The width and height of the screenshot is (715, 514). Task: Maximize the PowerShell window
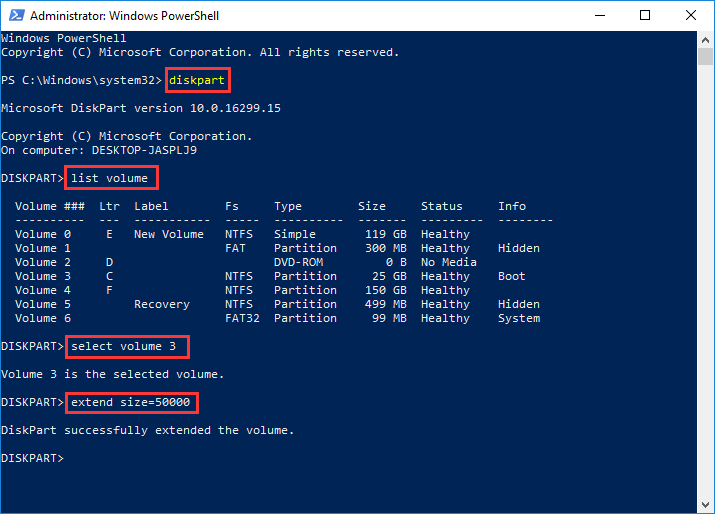click(645, 15)
